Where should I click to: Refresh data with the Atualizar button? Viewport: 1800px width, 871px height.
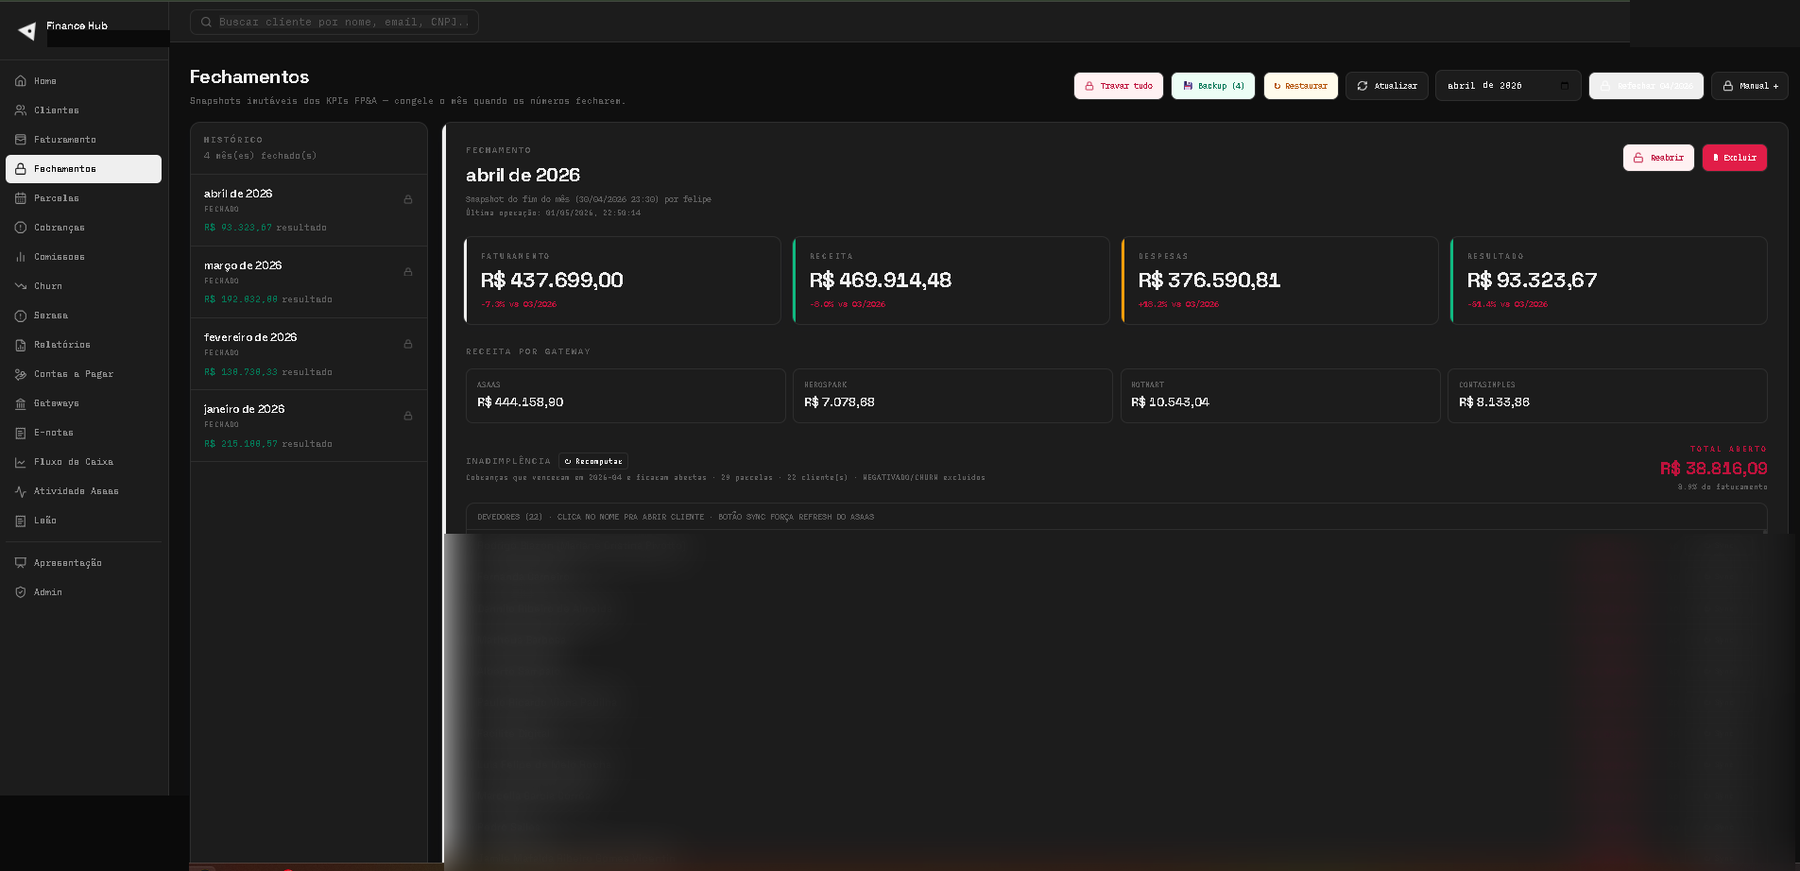pyautogui.click(x=1387, y=86)
